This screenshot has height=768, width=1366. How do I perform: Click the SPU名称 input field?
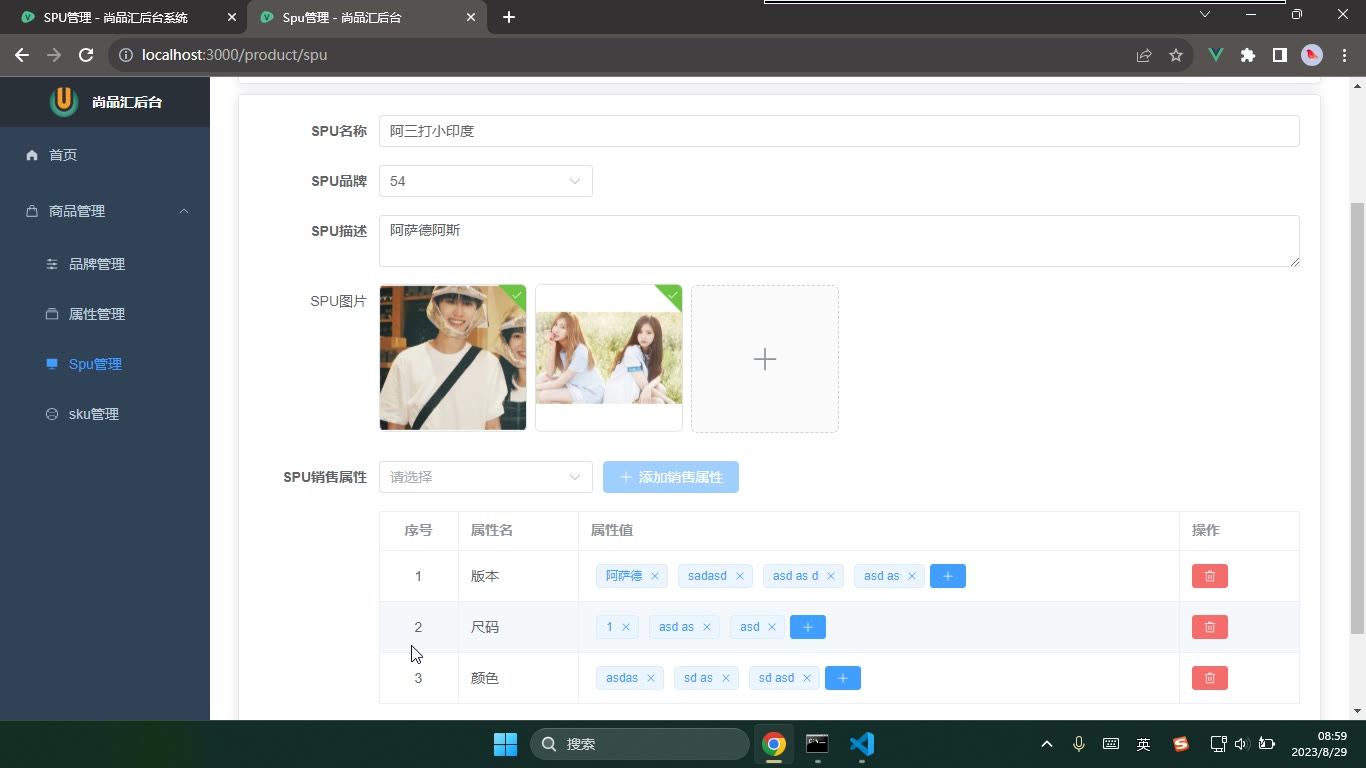(839, 131)
